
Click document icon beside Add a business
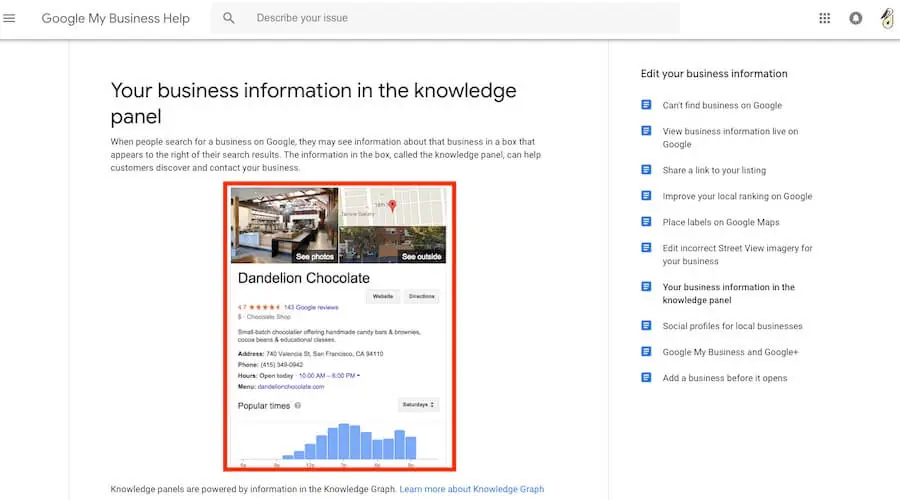pos(646,377)
